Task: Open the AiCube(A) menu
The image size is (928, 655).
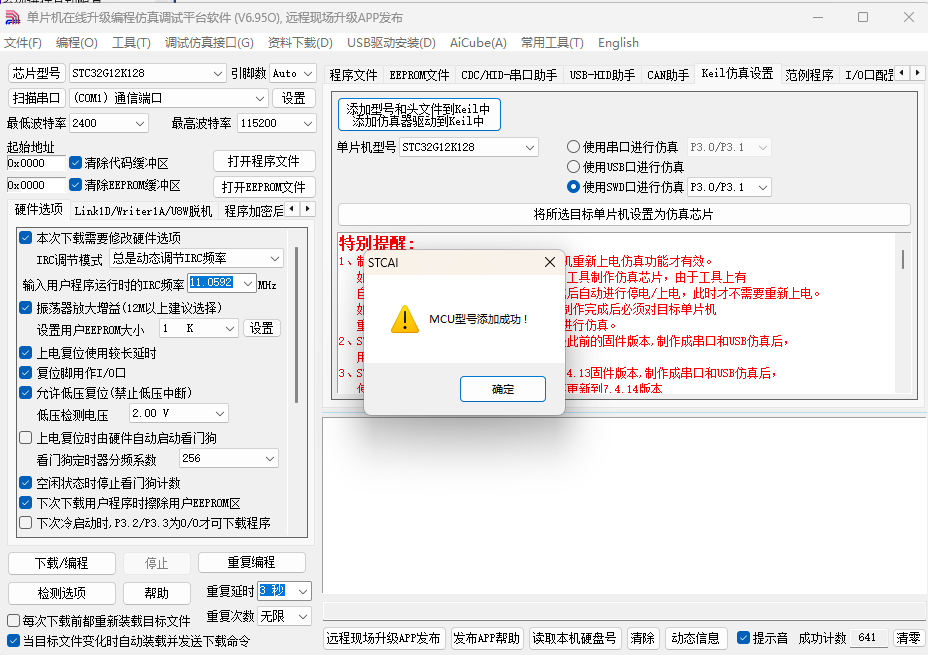Action: tap(478, 43)
